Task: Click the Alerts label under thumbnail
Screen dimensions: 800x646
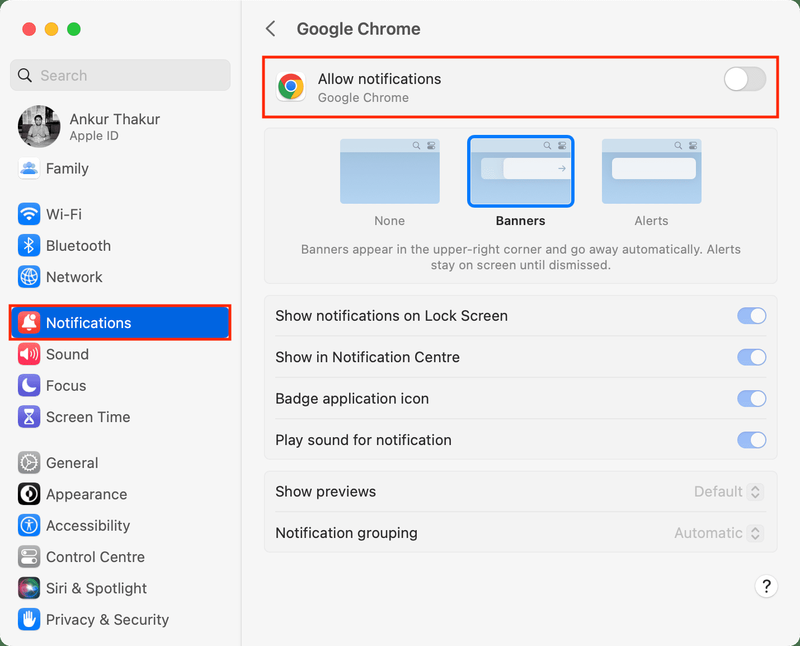Action: [x=652, y=221]
